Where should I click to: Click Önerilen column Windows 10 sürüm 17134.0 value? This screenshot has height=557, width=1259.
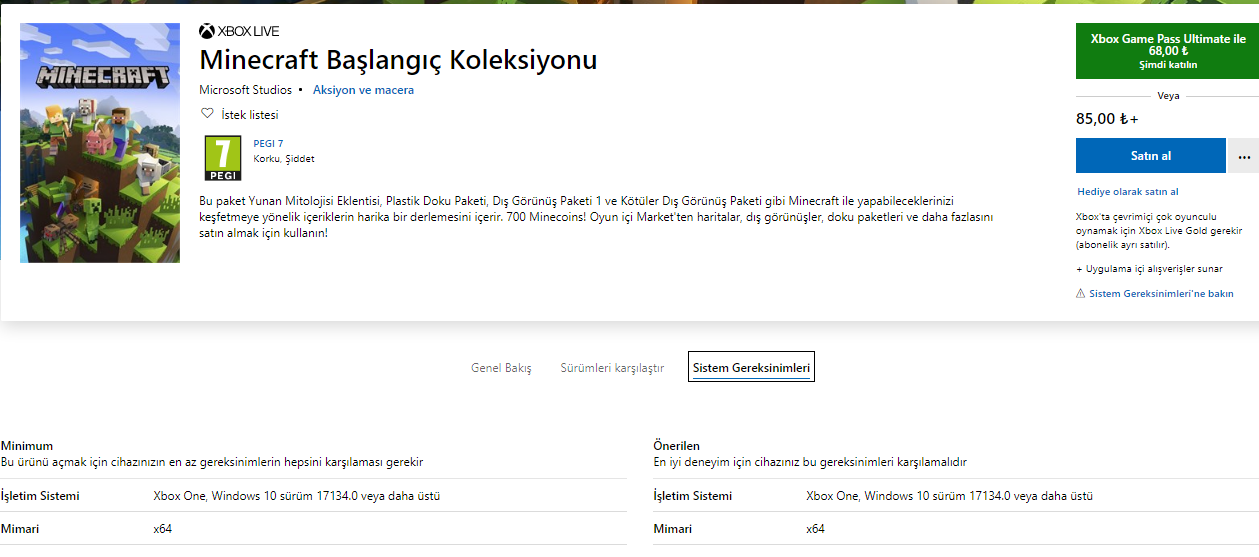tap(950, 496)
